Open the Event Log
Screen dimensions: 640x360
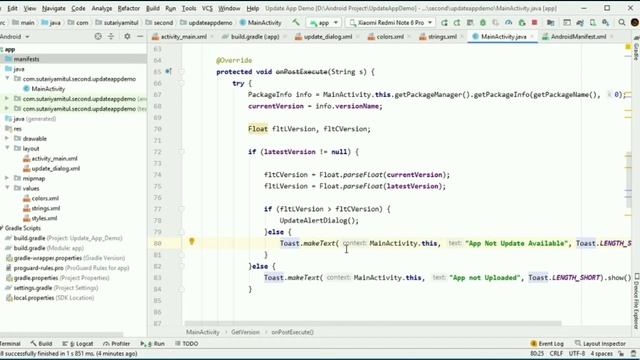[547, 344]
